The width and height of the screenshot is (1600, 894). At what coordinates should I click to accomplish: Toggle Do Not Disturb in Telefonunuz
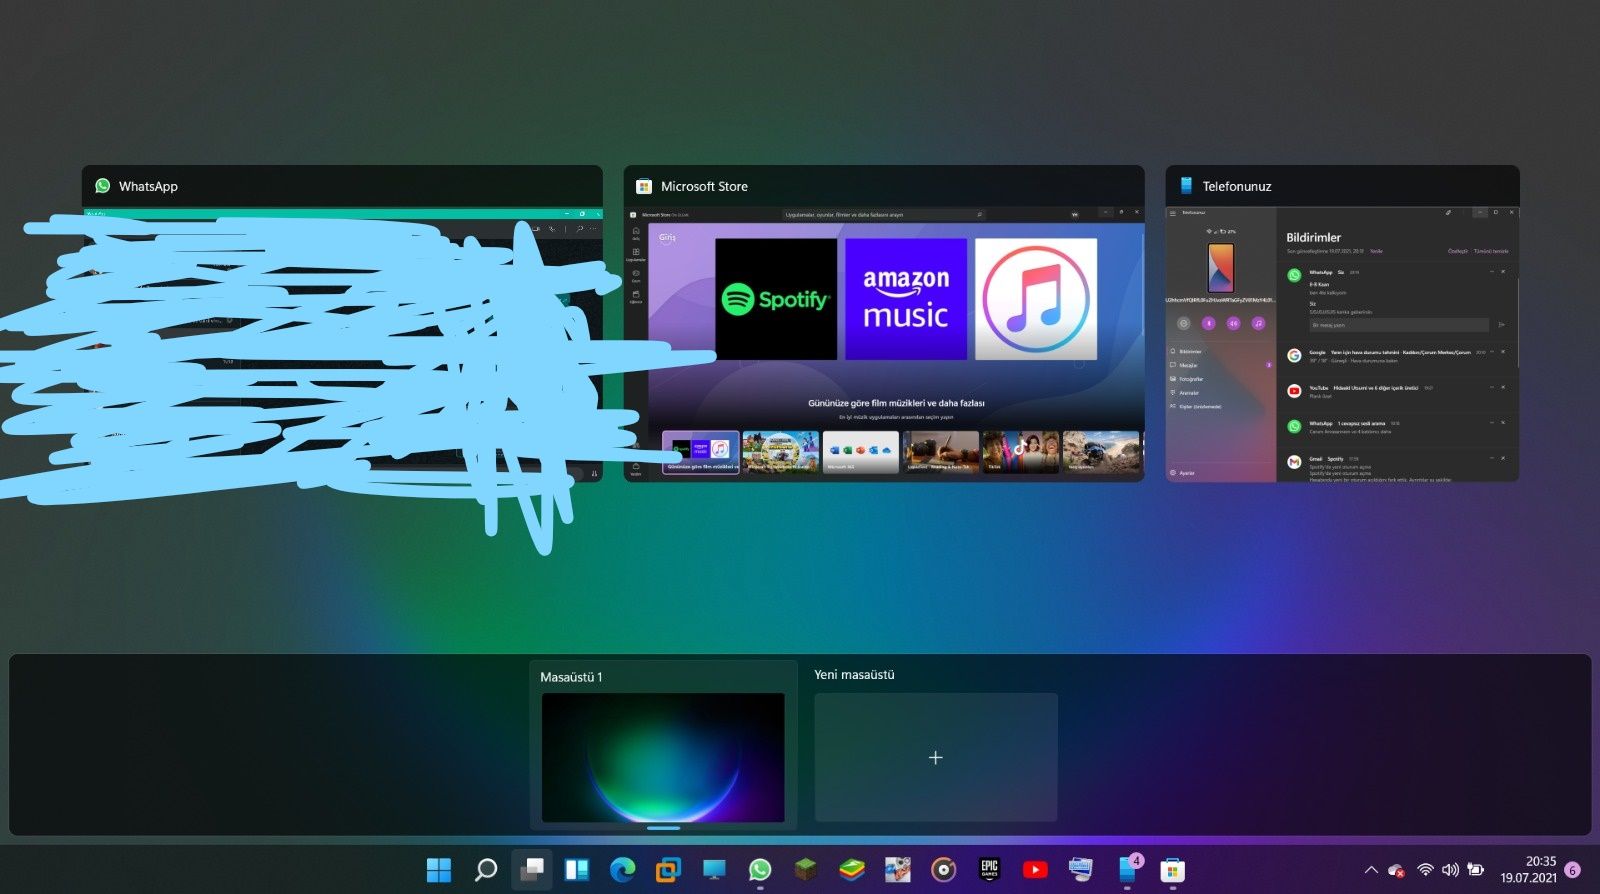click(1184, 323)
